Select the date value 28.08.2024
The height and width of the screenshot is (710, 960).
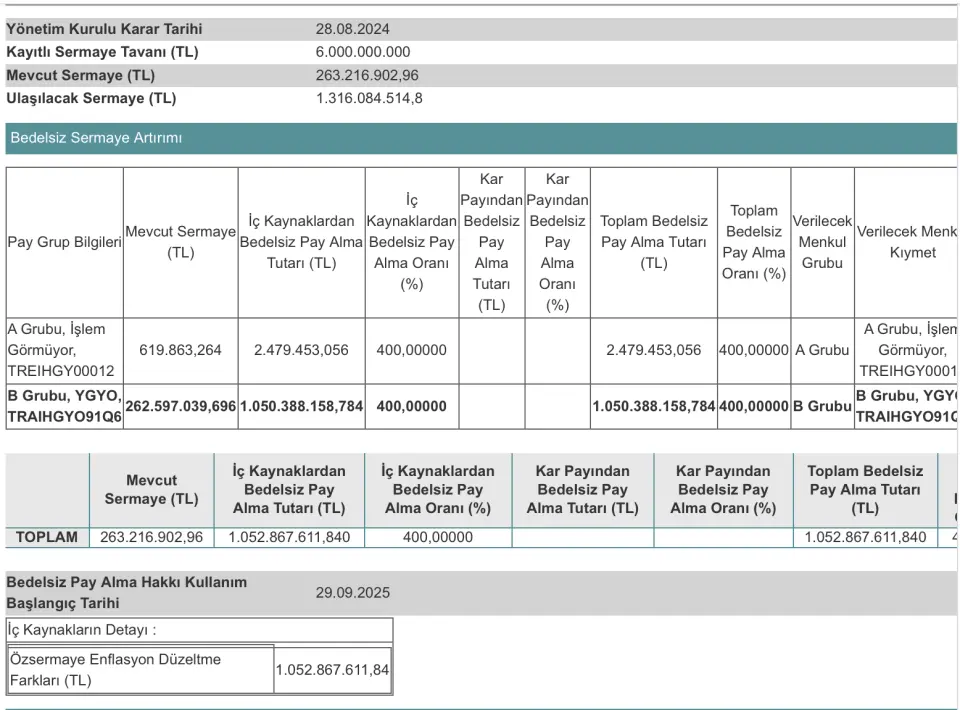click(x=353, y=29)
